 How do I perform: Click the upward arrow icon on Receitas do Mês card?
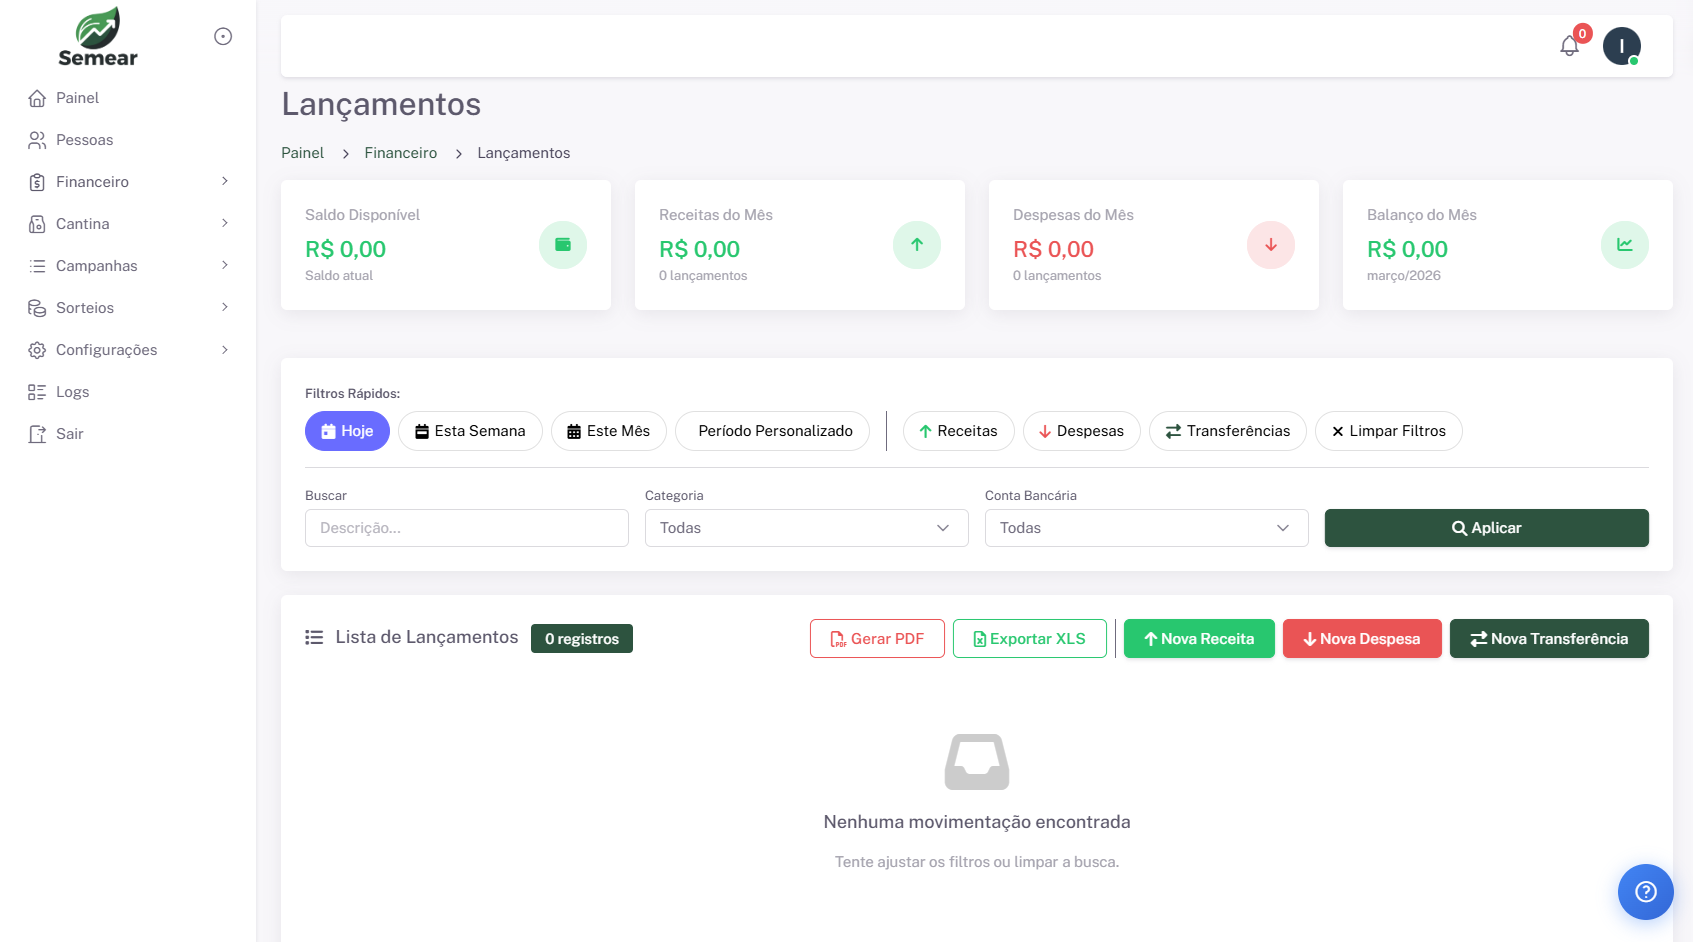click(x=917, y=244)
